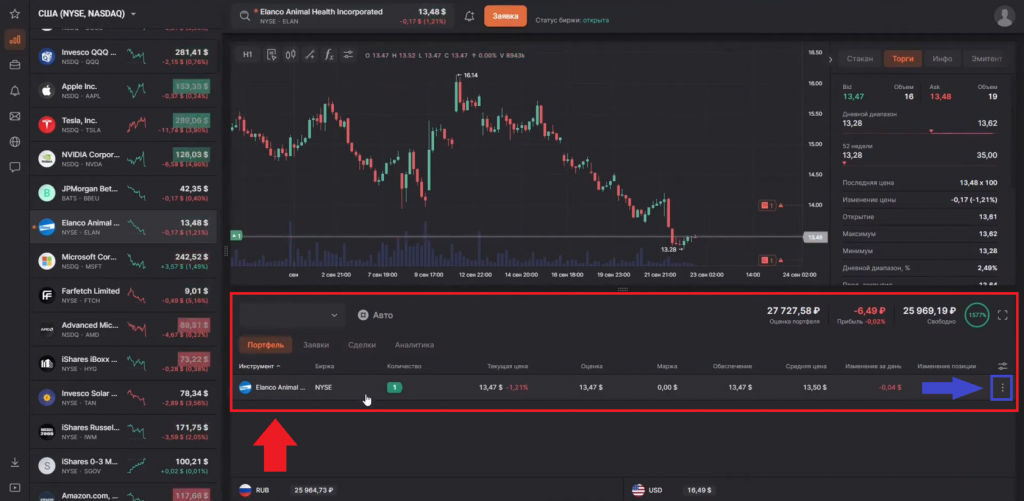1024x501 pixels.
Task: Open the user profile avatar
Action: [1004, 16]
